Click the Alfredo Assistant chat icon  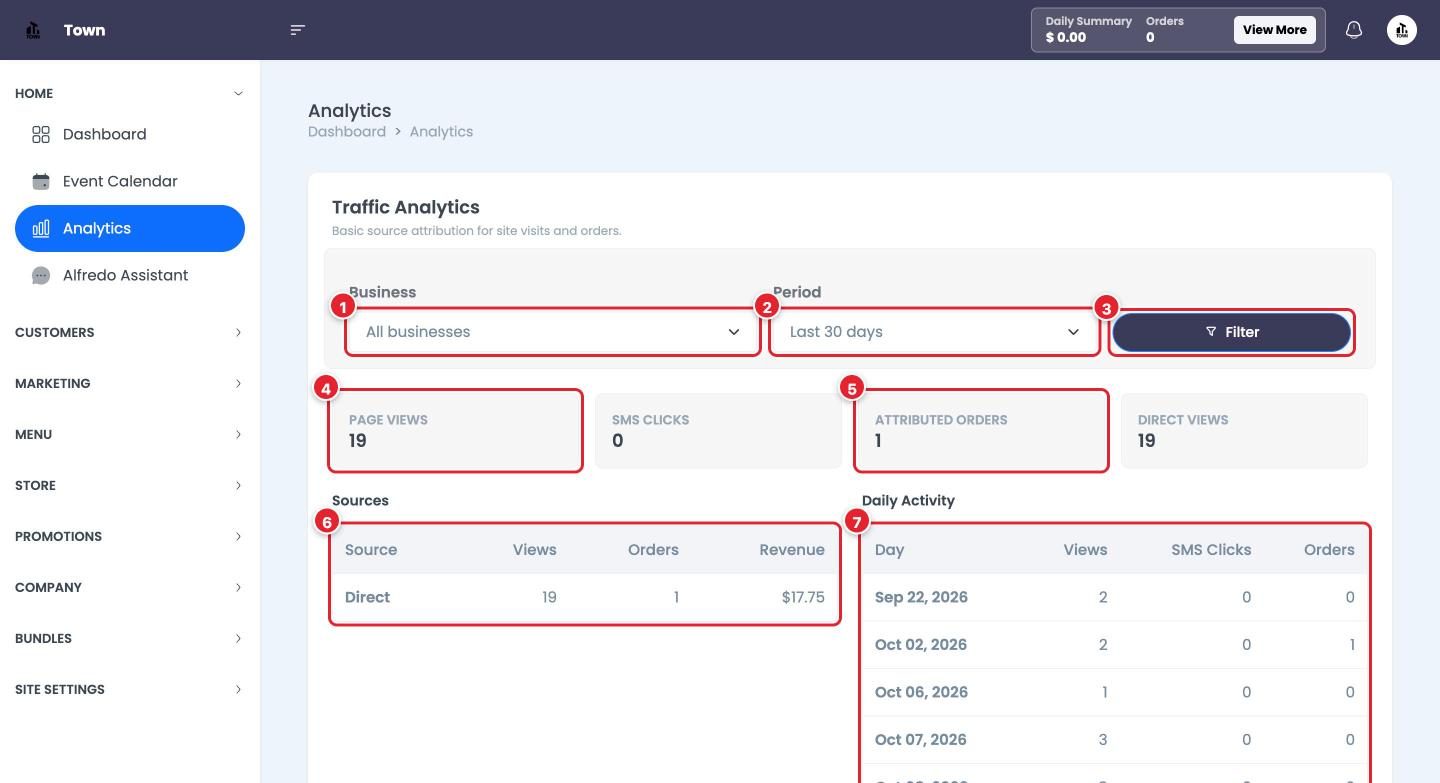41,275
